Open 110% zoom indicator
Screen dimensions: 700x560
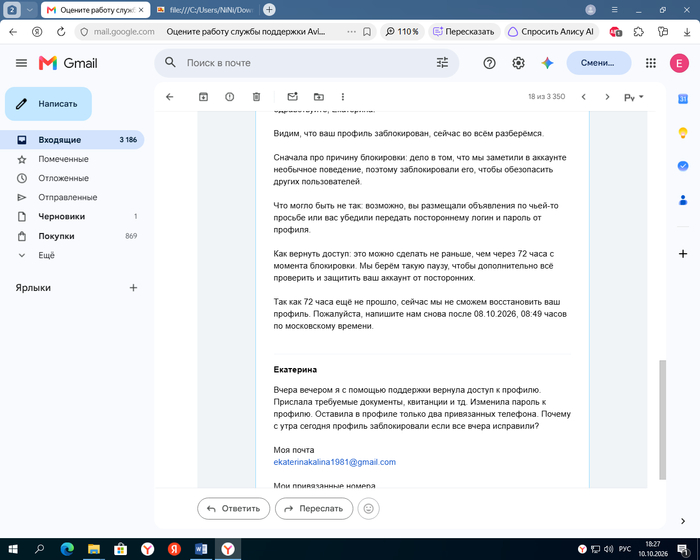402,32
